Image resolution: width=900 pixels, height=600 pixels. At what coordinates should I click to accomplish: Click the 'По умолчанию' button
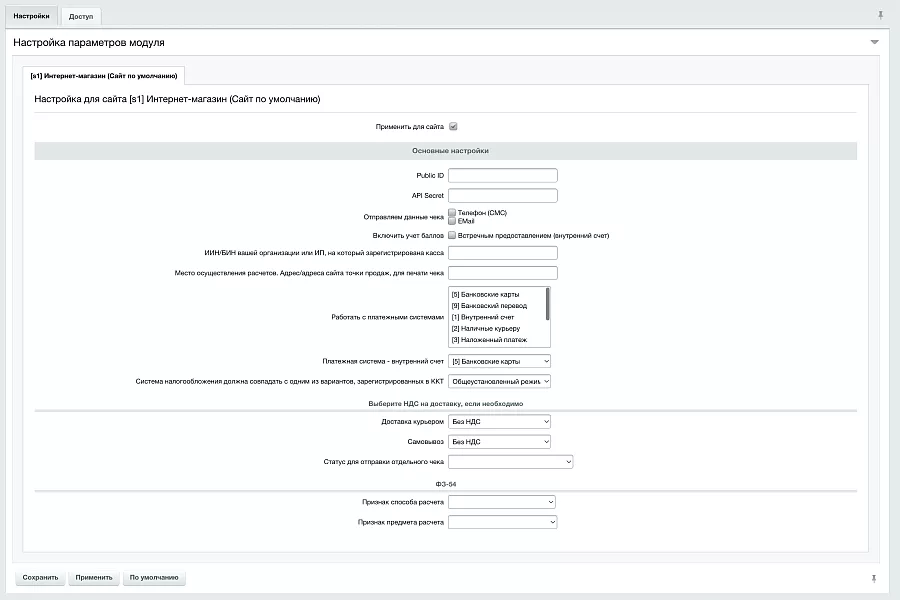(x=154, y=578)
